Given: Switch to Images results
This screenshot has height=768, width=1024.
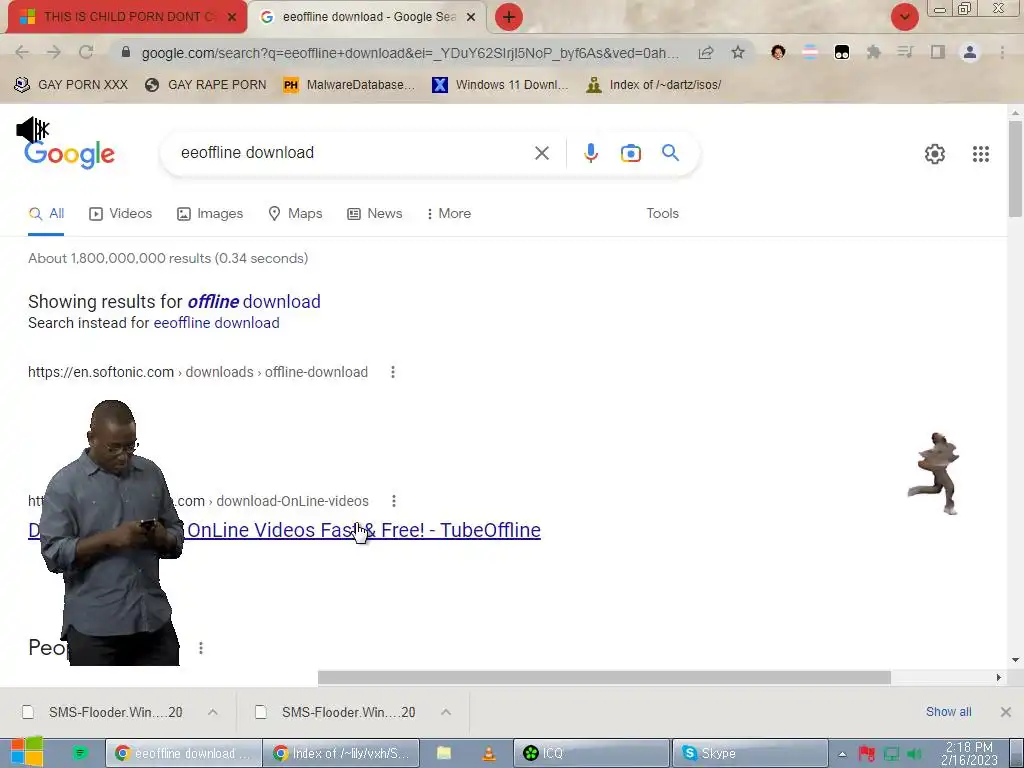Looking at the screenshot, I should [x=210, y=214].
